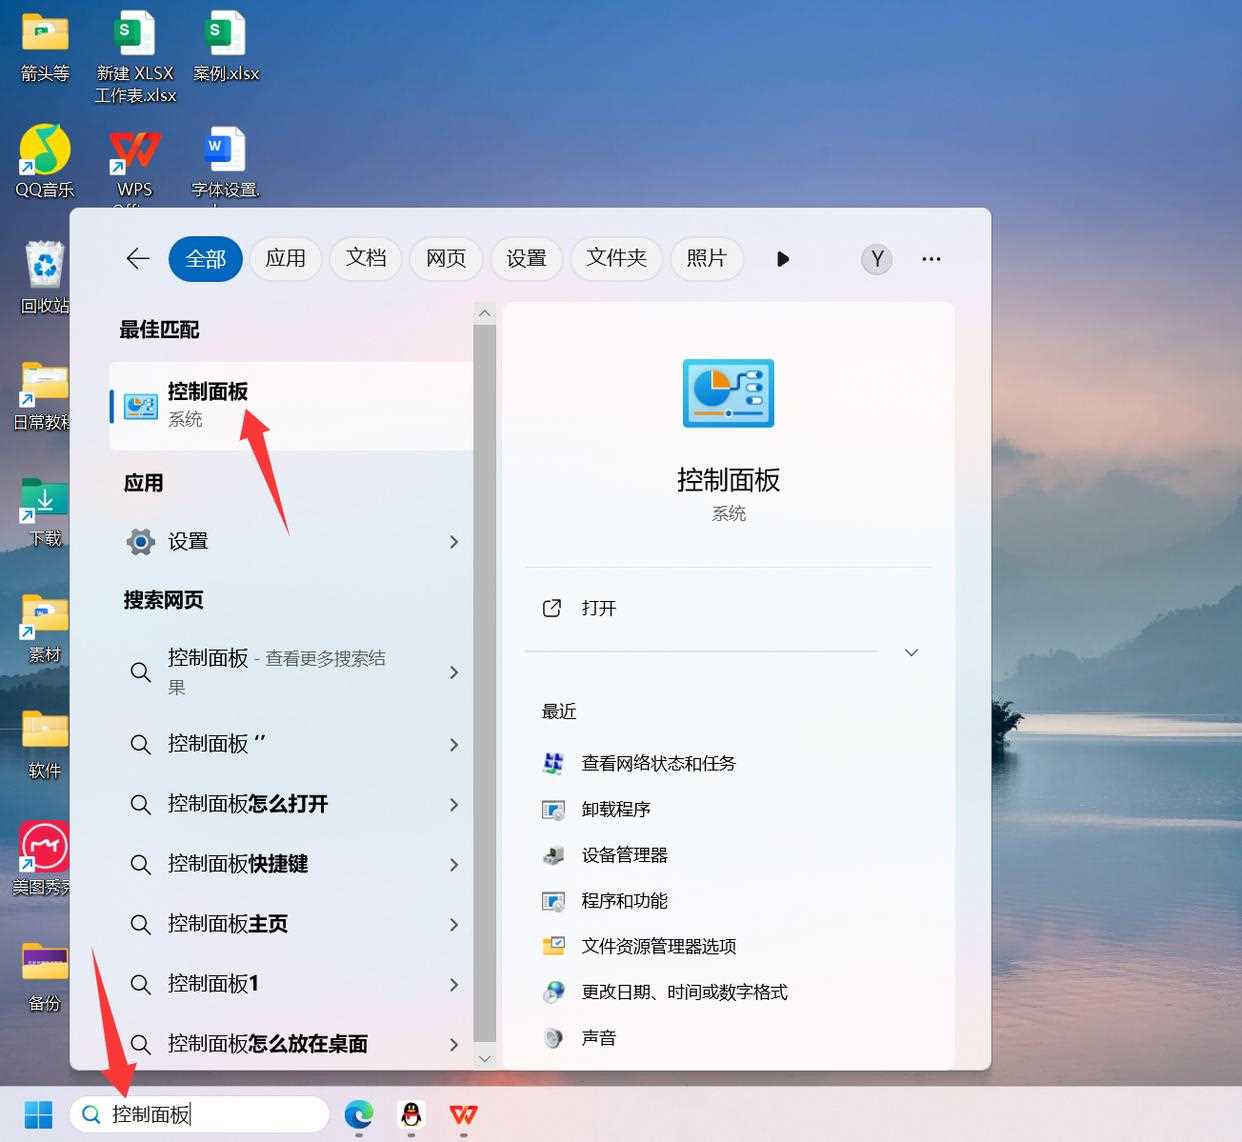Image resolution: width=1242 pixels, height=1142 pixels.
Task: Switch to the 文档 search filter tab
Action: (x=365, y=258)
